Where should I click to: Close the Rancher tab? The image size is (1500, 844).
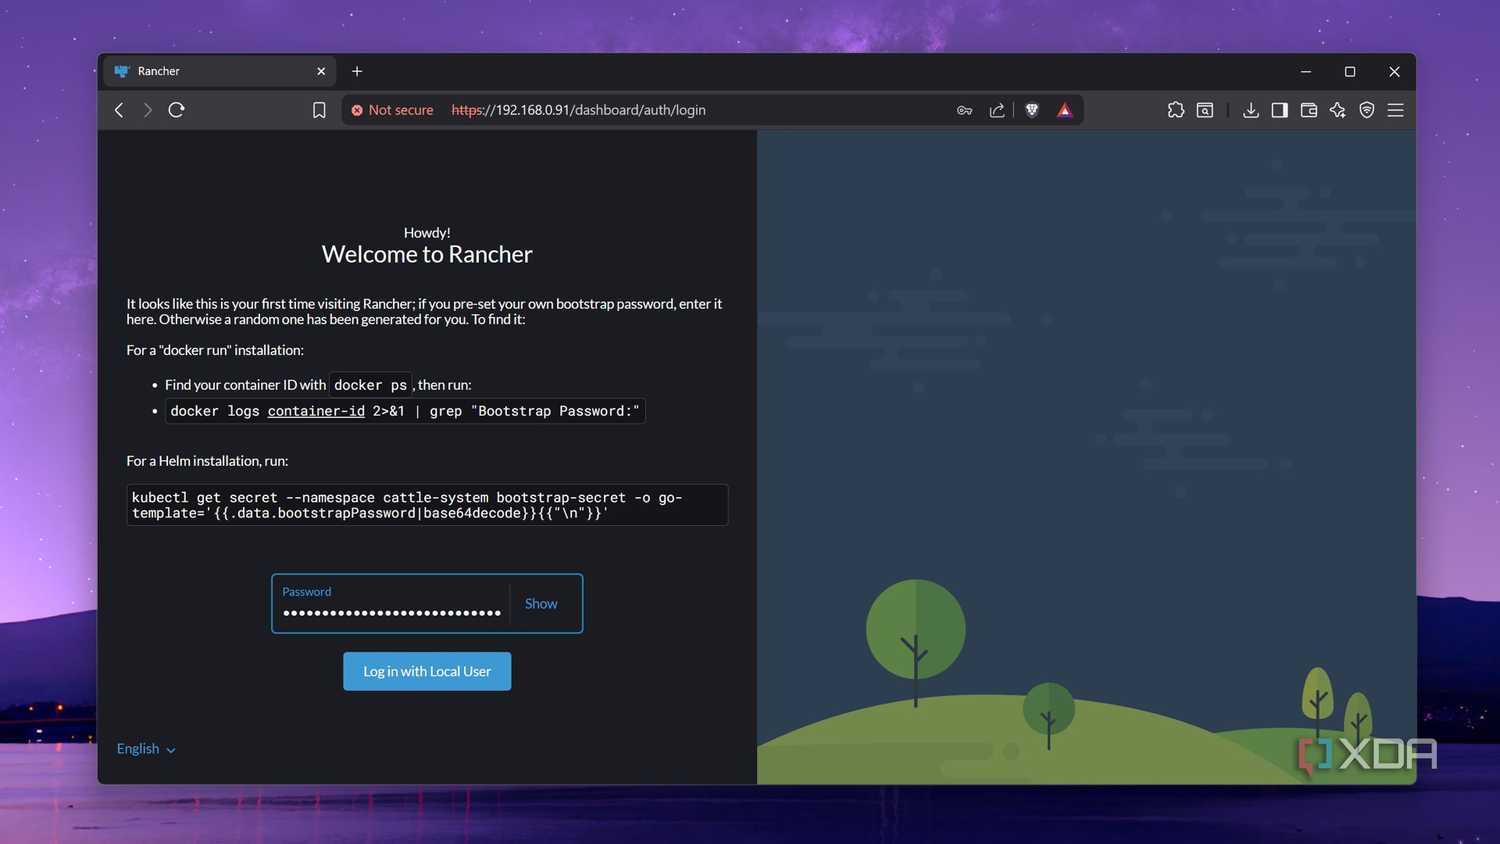pos(321,71)
